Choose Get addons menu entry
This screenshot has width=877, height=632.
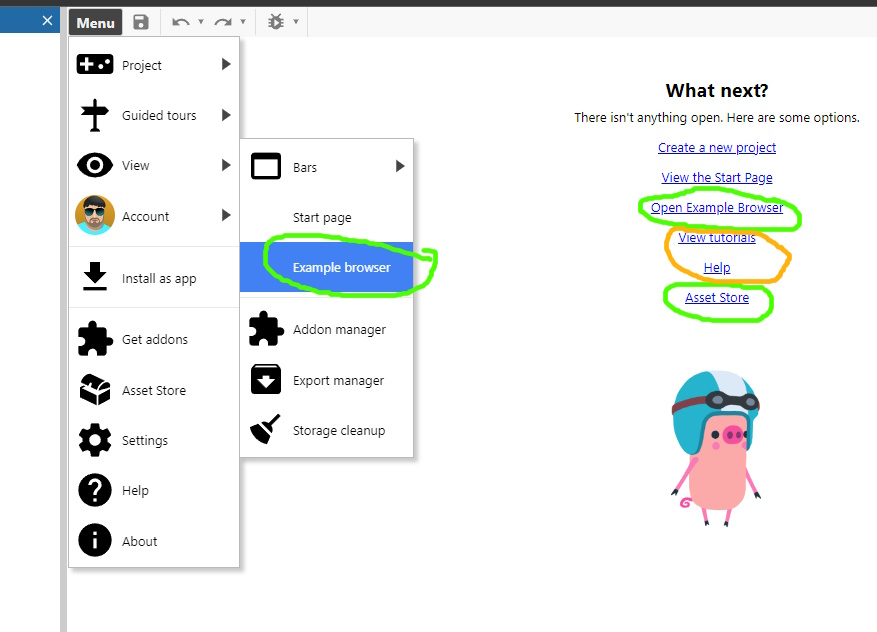(154, 339)
